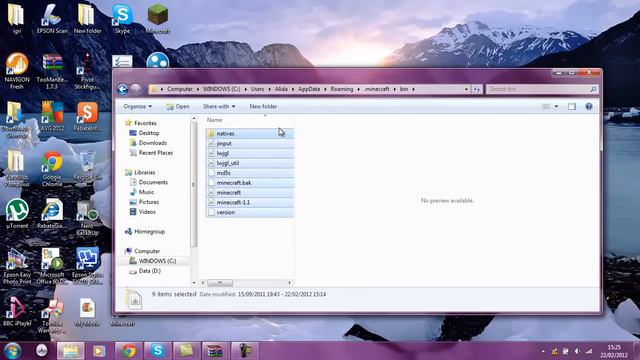Create a New folder via toolbar
The image size is (640, 360).
(263, 106)
